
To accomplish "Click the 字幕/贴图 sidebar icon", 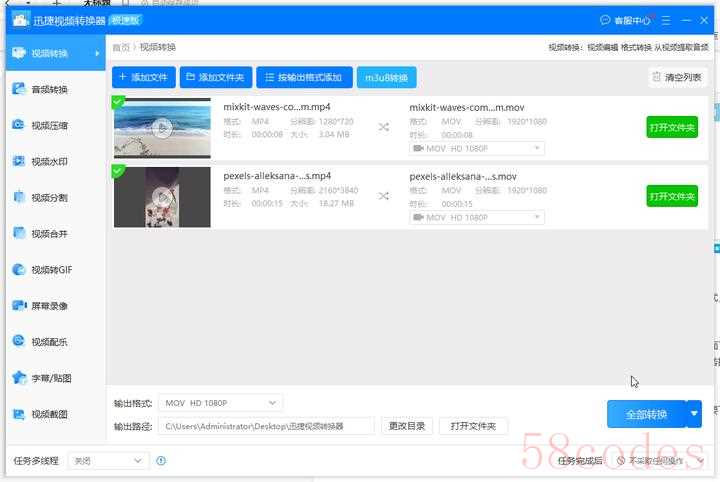I will (x=19, y=377).
